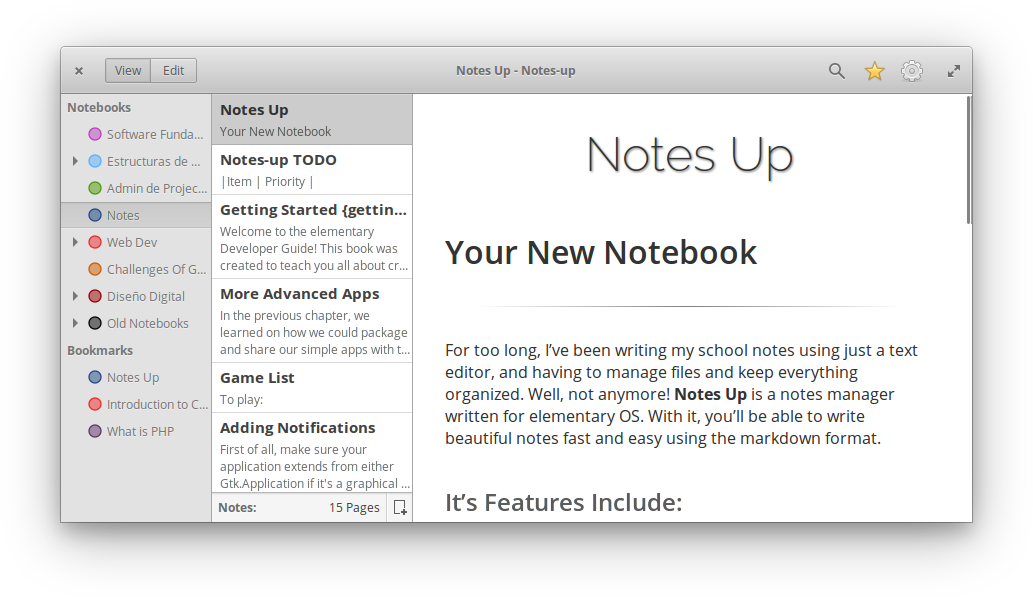Click the red circle of Web Dev
The height and width of the screenshot is (597, 1033).
95,242
